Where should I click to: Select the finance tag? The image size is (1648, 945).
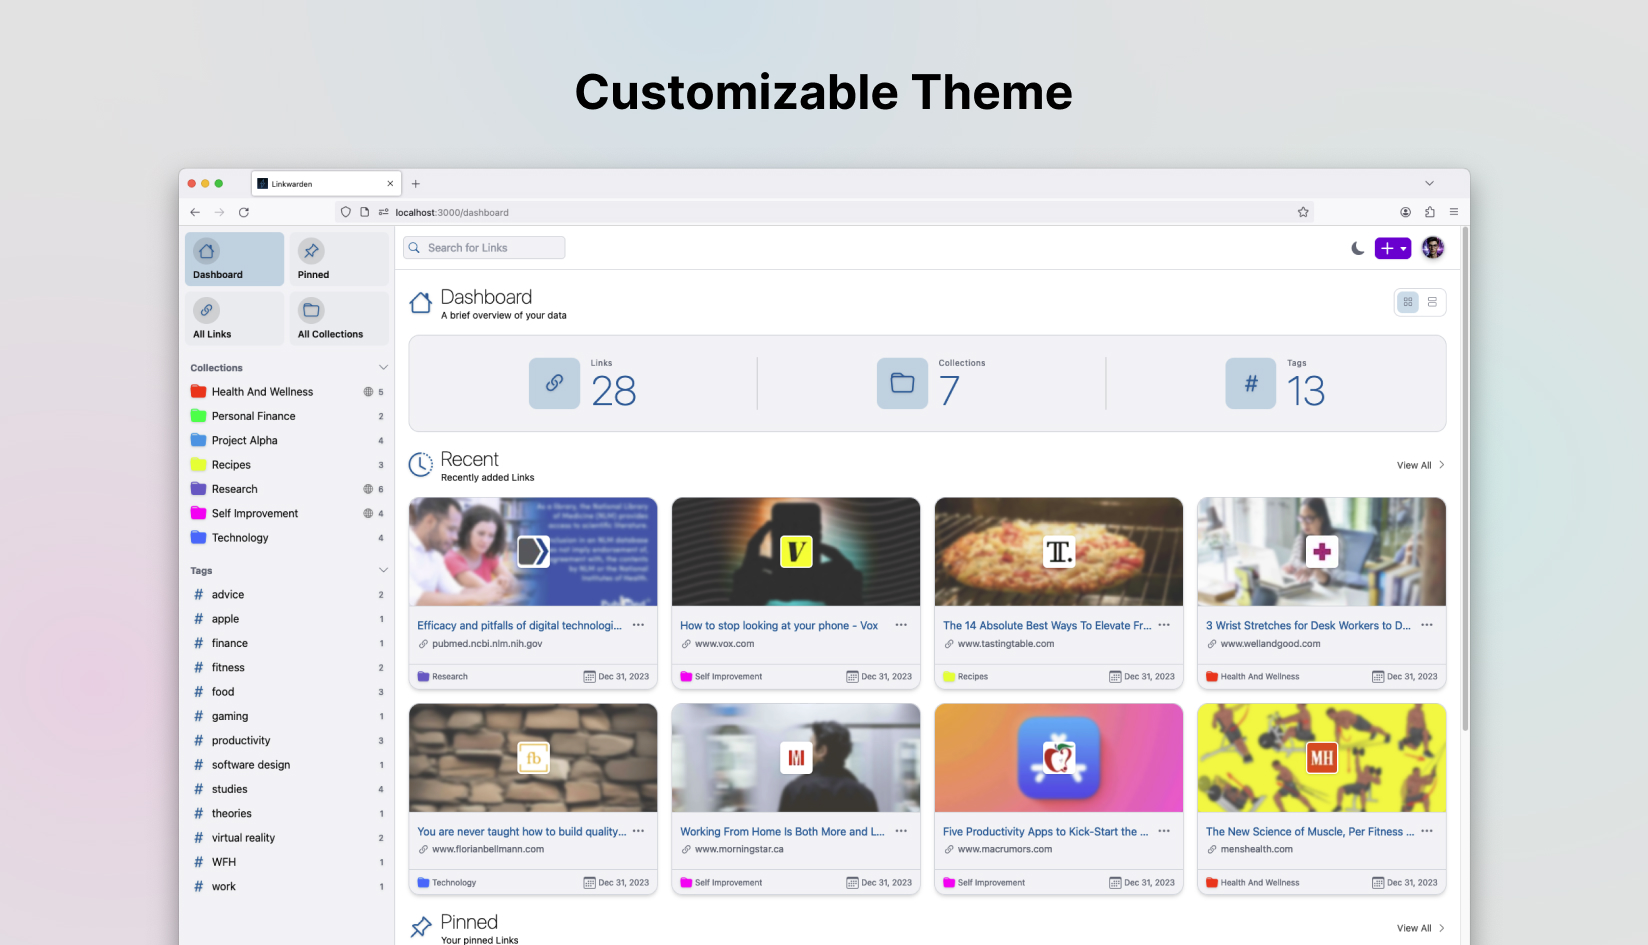pos(288,643)
